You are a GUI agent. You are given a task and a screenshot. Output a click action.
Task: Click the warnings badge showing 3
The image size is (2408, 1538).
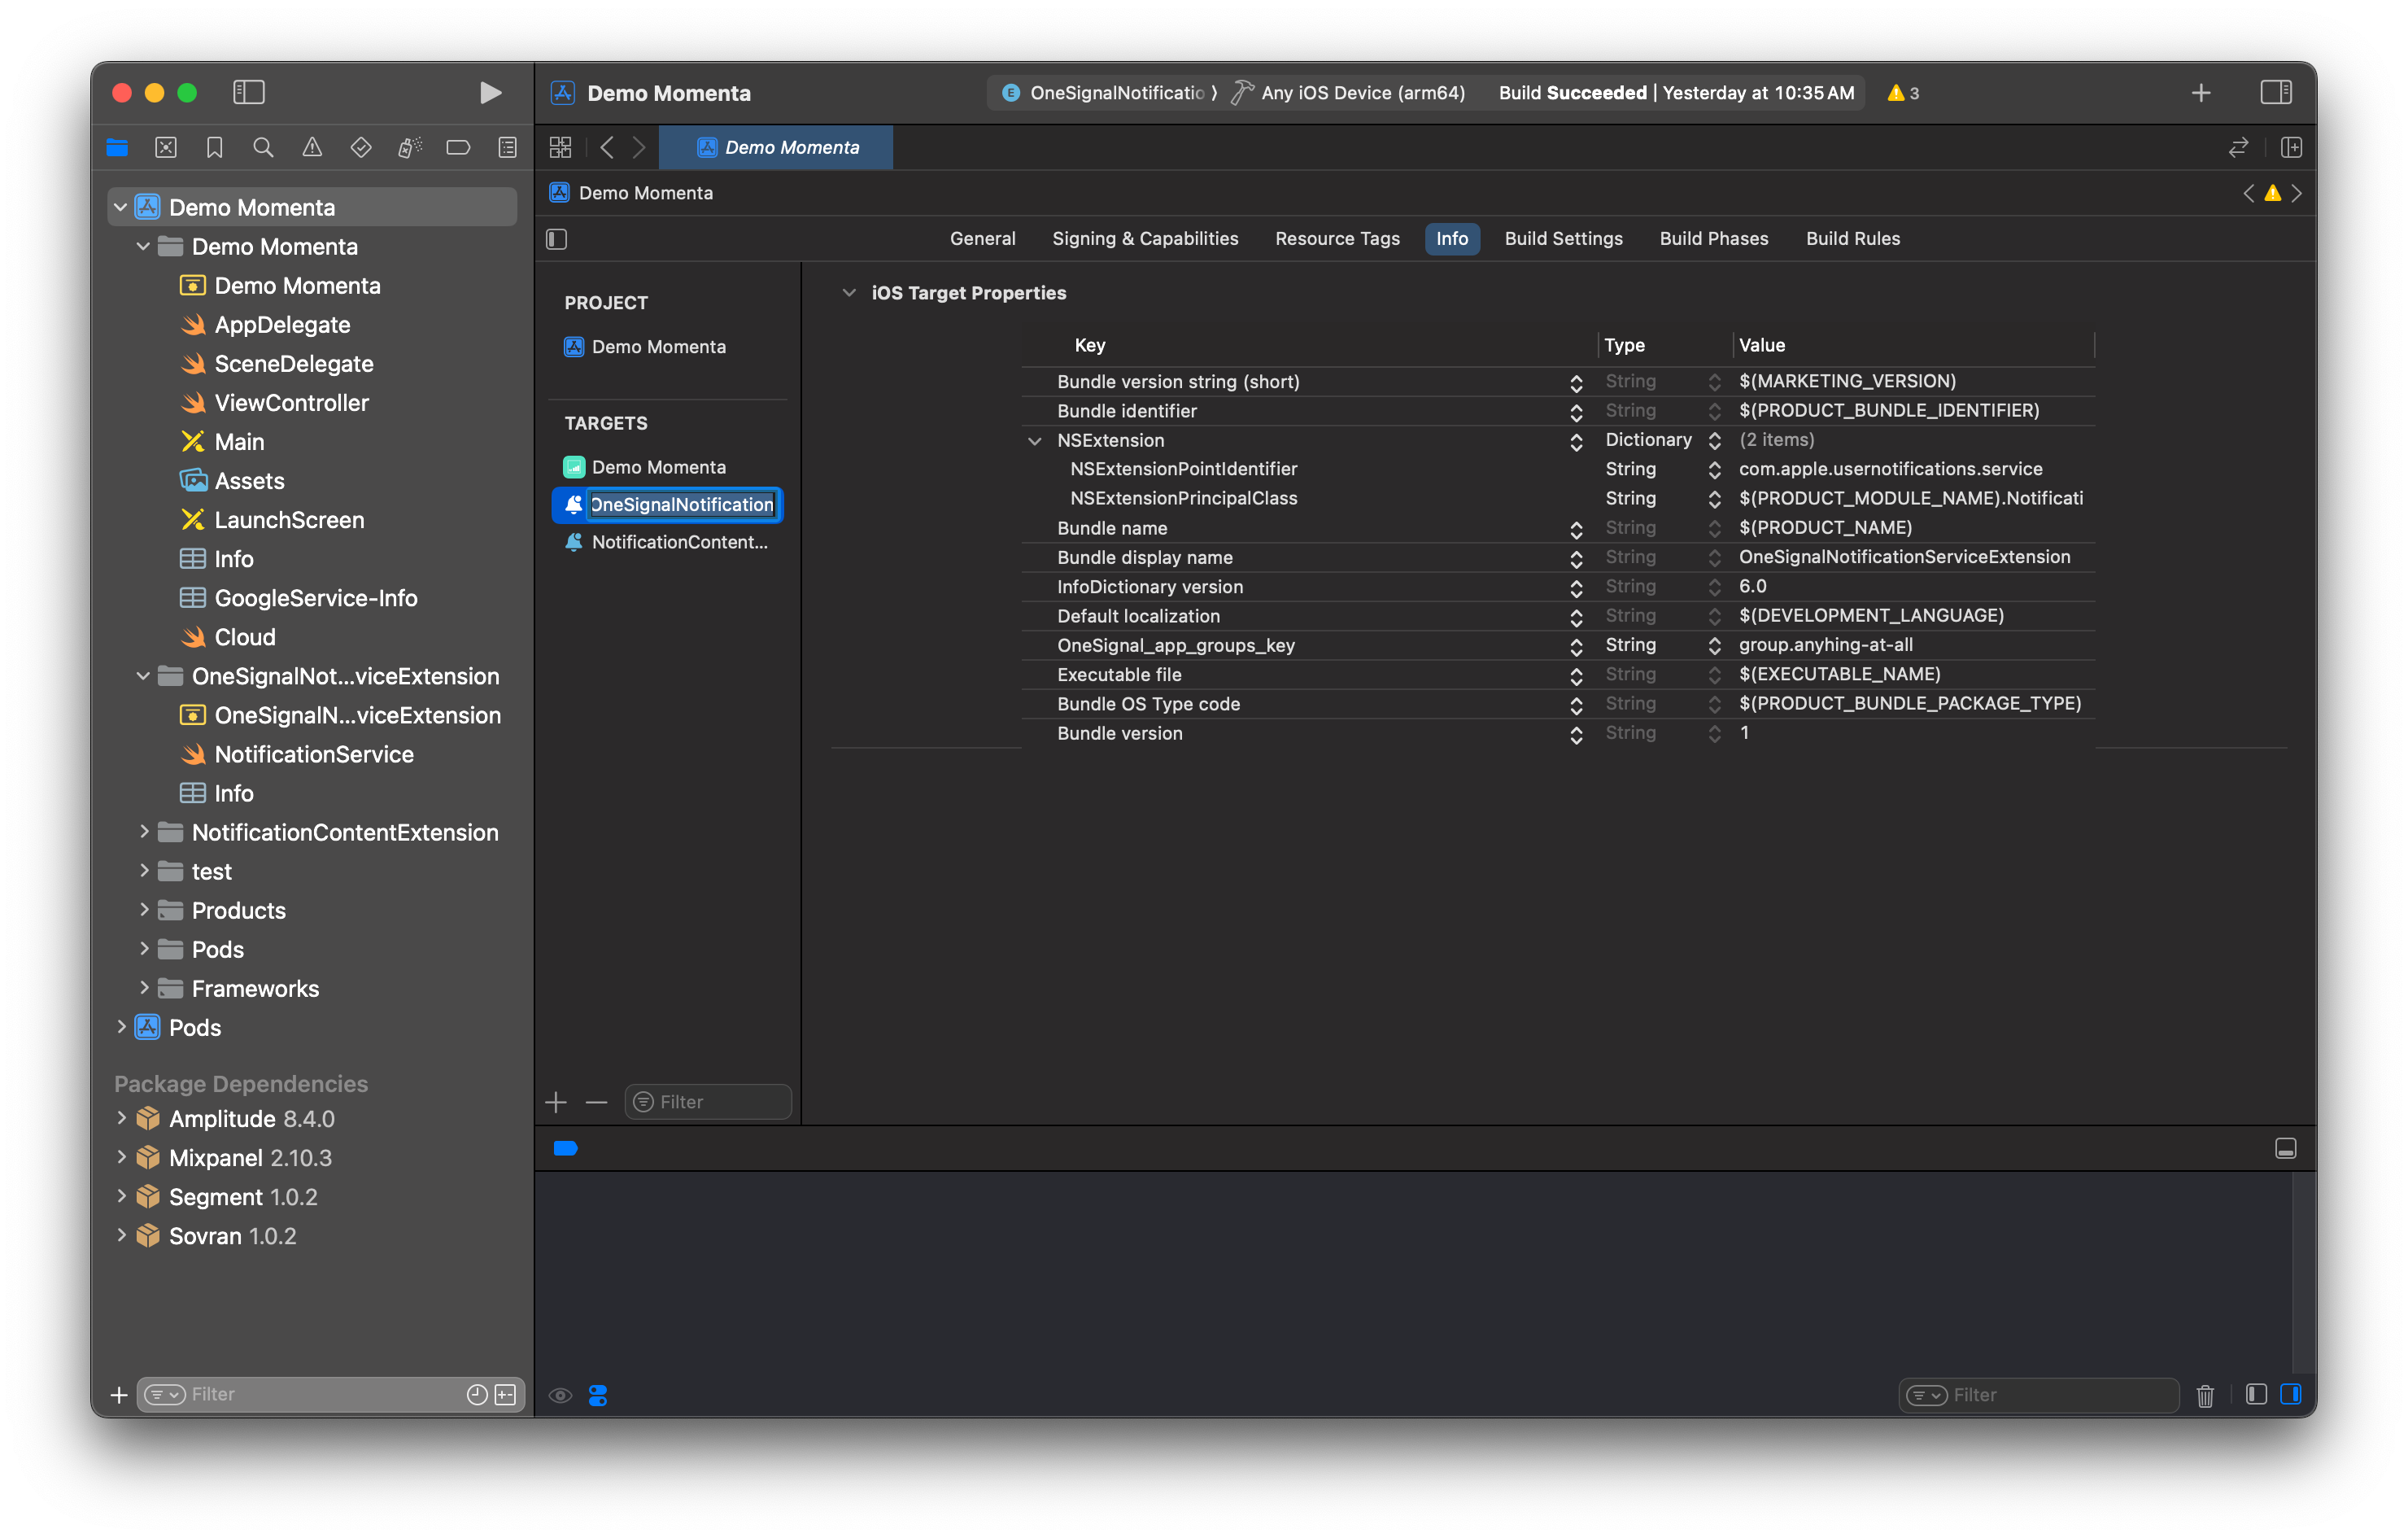[1902, 93]
